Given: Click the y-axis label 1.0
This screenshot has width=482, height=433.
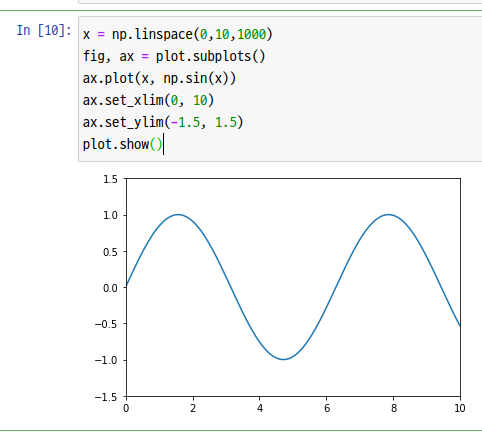Looking at the screenshot, I should [x=110, y=215].
